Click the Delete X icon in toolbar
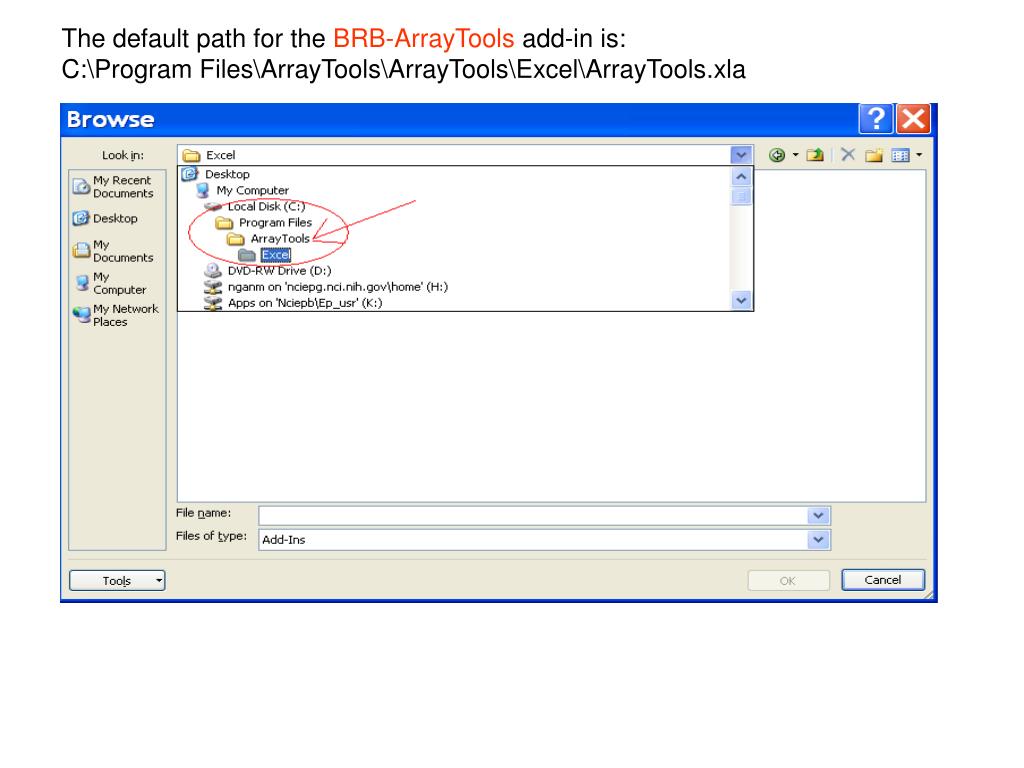The image size is (1024, 768). [848, 155]
